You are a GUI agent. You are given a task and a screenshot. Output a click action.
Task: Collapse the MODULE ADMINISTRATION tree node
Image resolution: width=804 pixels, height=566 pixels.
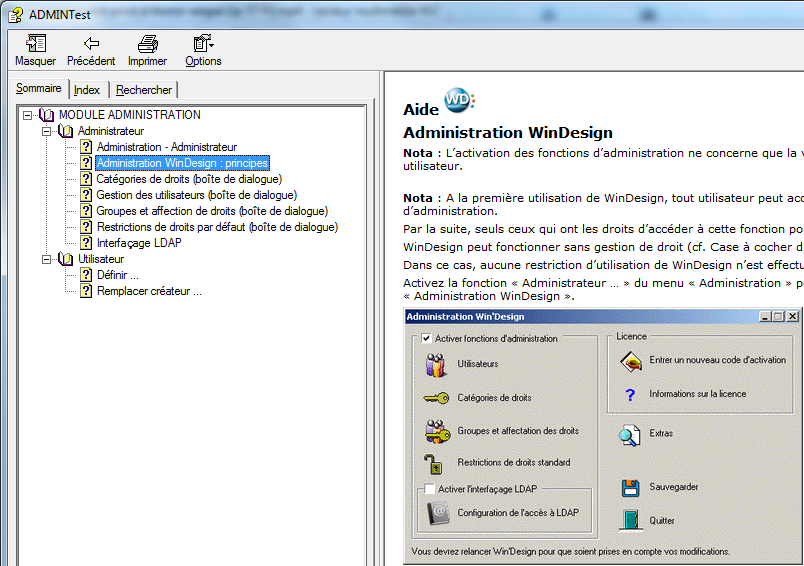coord(27,115)
